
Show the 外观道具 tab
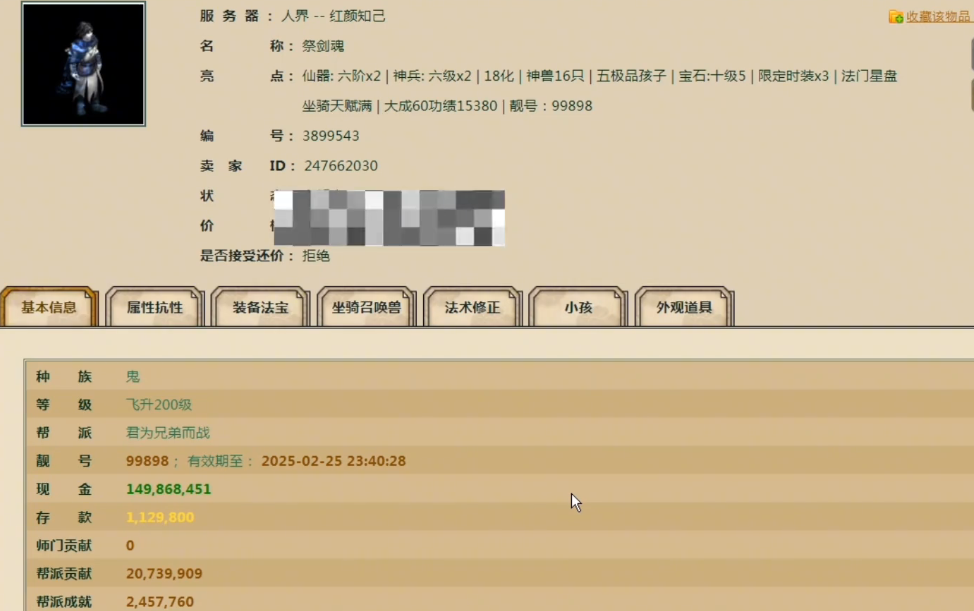(x=684, y=308)
